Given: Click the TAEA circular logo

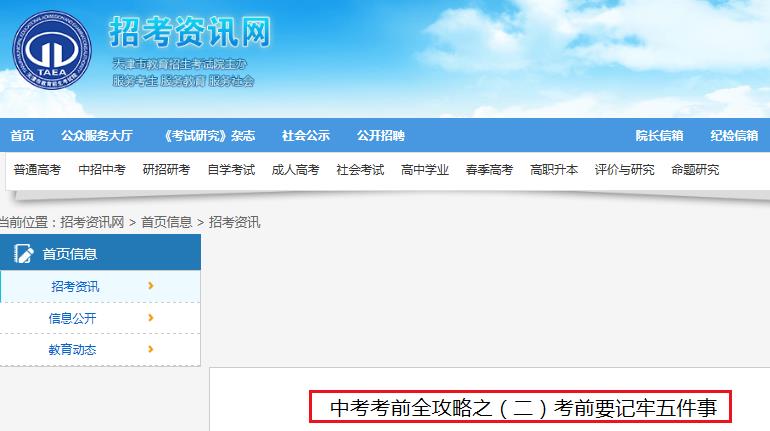Looking at the screenshot, I should 52,50.
